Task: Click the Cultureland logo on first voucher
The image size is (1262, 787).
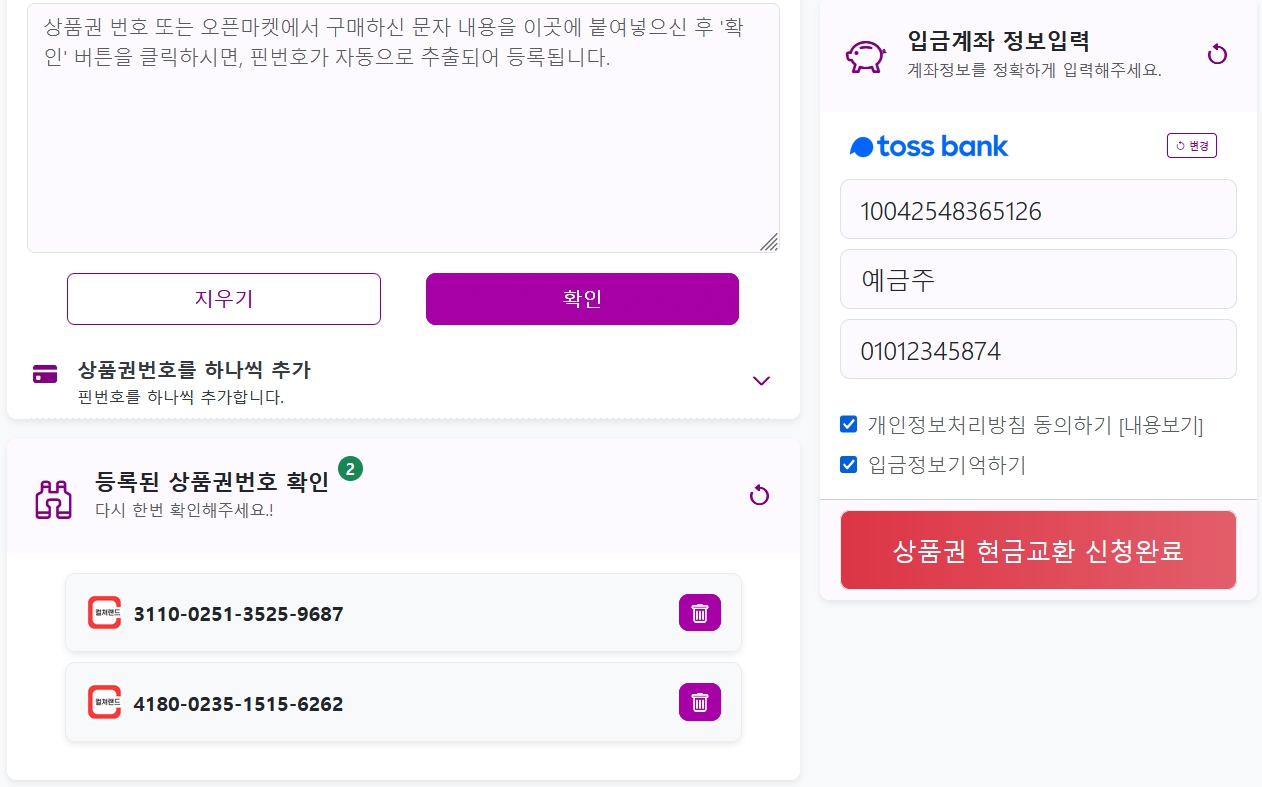Action: click(104, 613)
